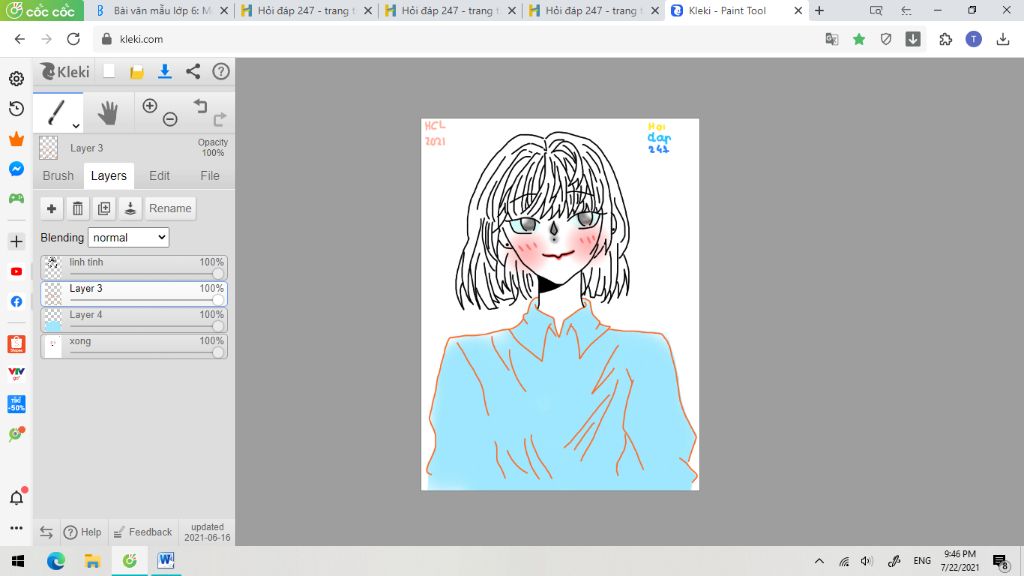1024x576 pixels.
Task: Show hidden system tray icons
Action: pyautogui.click(x=819, y=561)
